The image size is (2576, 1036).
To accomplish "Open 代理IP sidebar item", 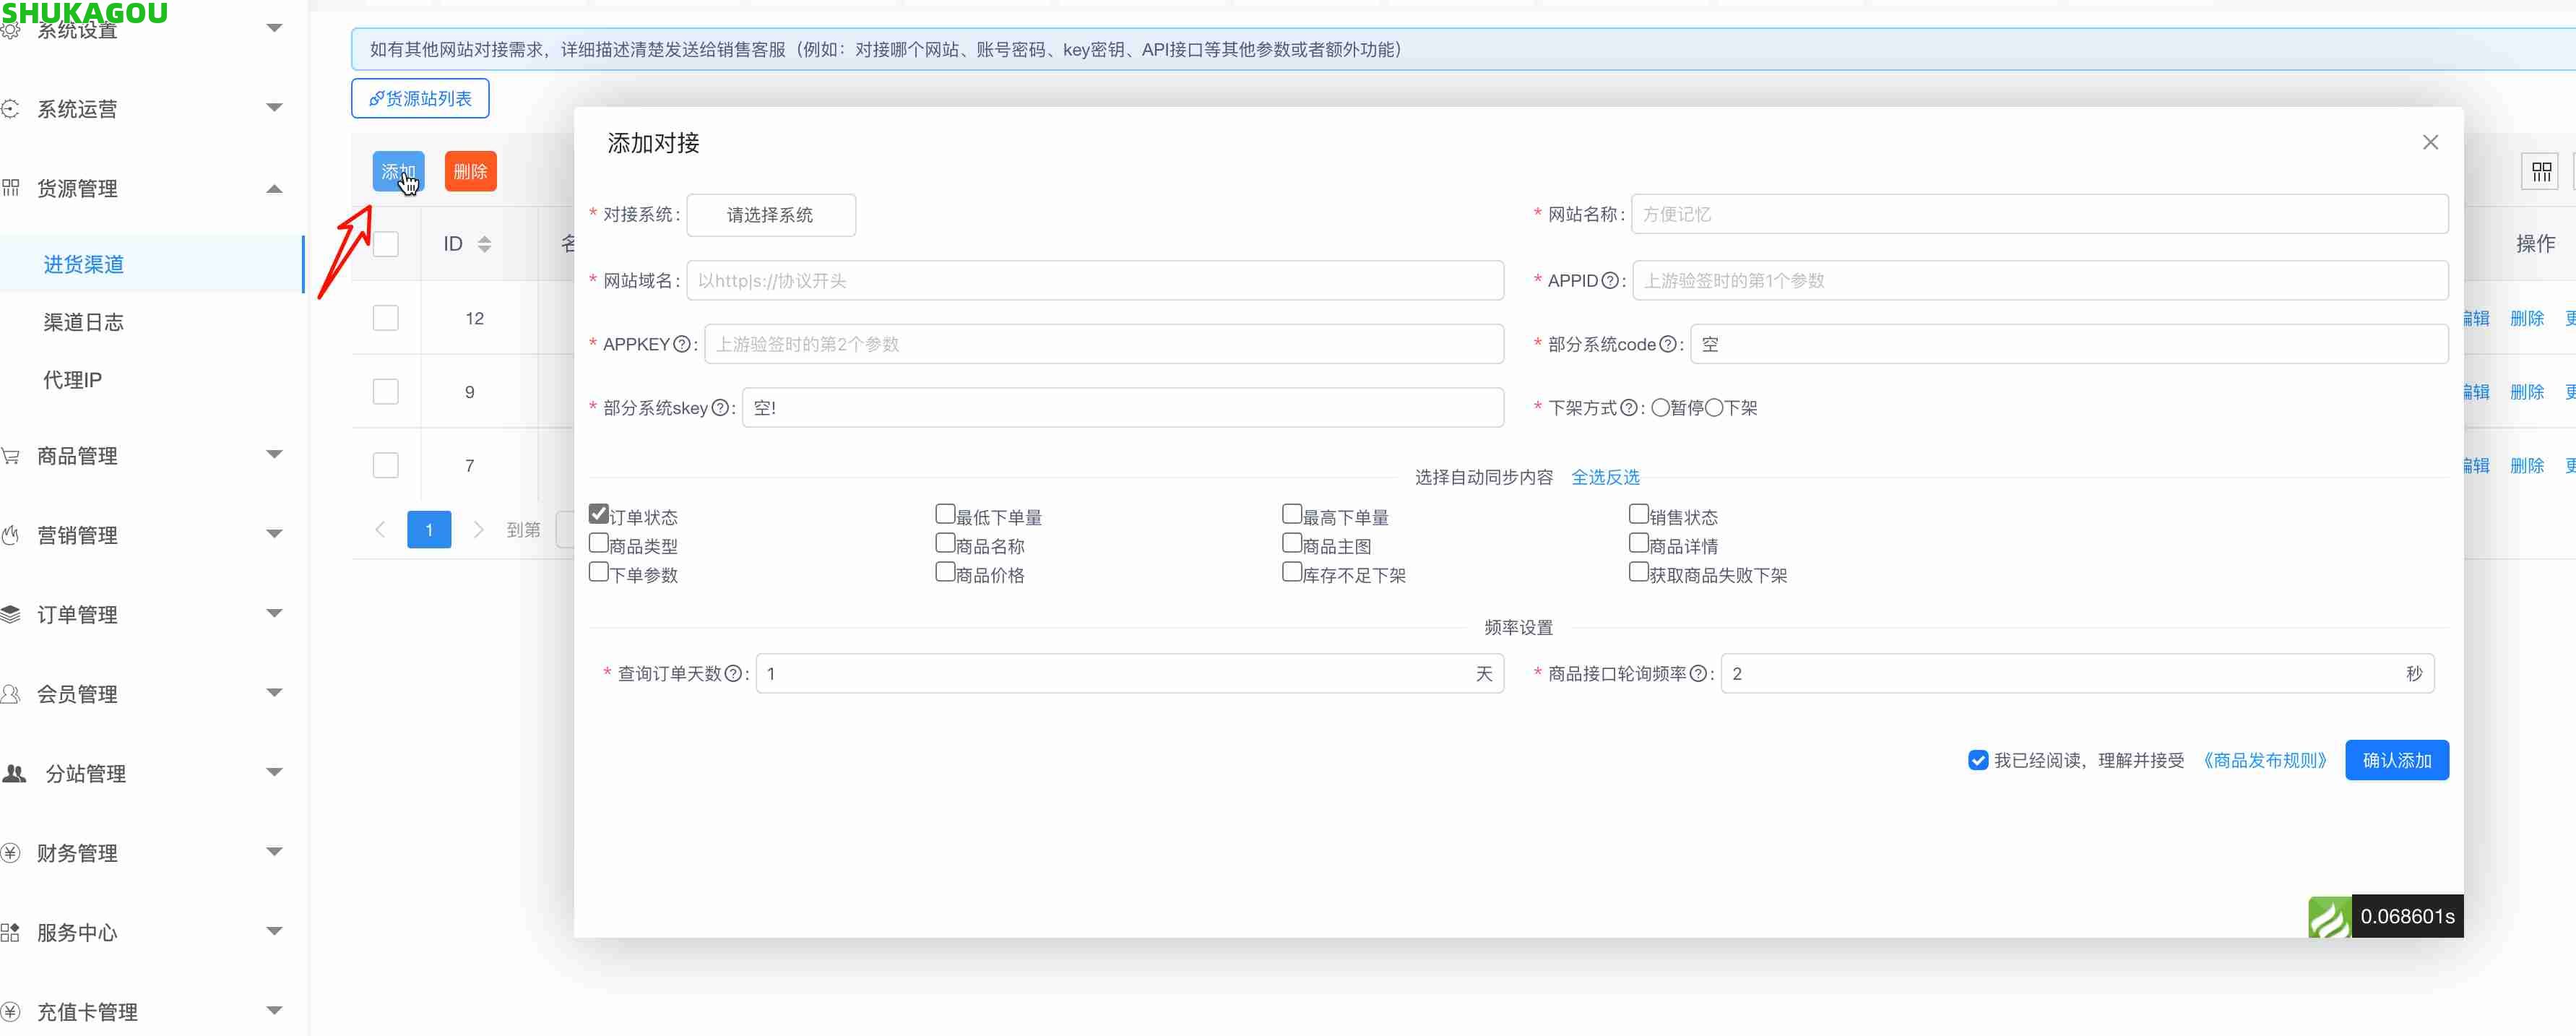I will tap(72, 380).
